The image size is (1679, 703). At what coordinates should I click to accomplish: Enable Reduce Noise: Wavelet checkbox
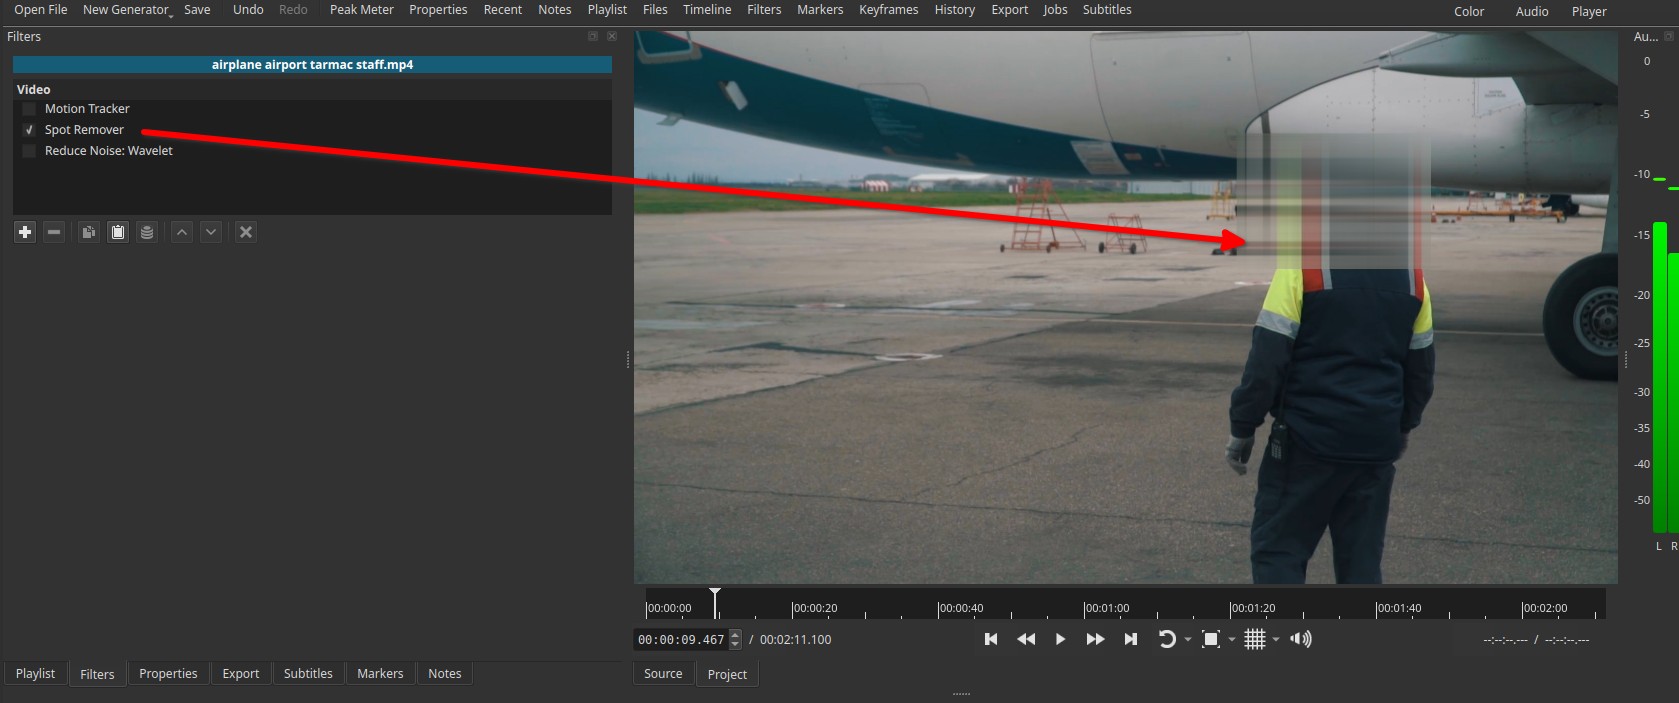click(29, 151)
